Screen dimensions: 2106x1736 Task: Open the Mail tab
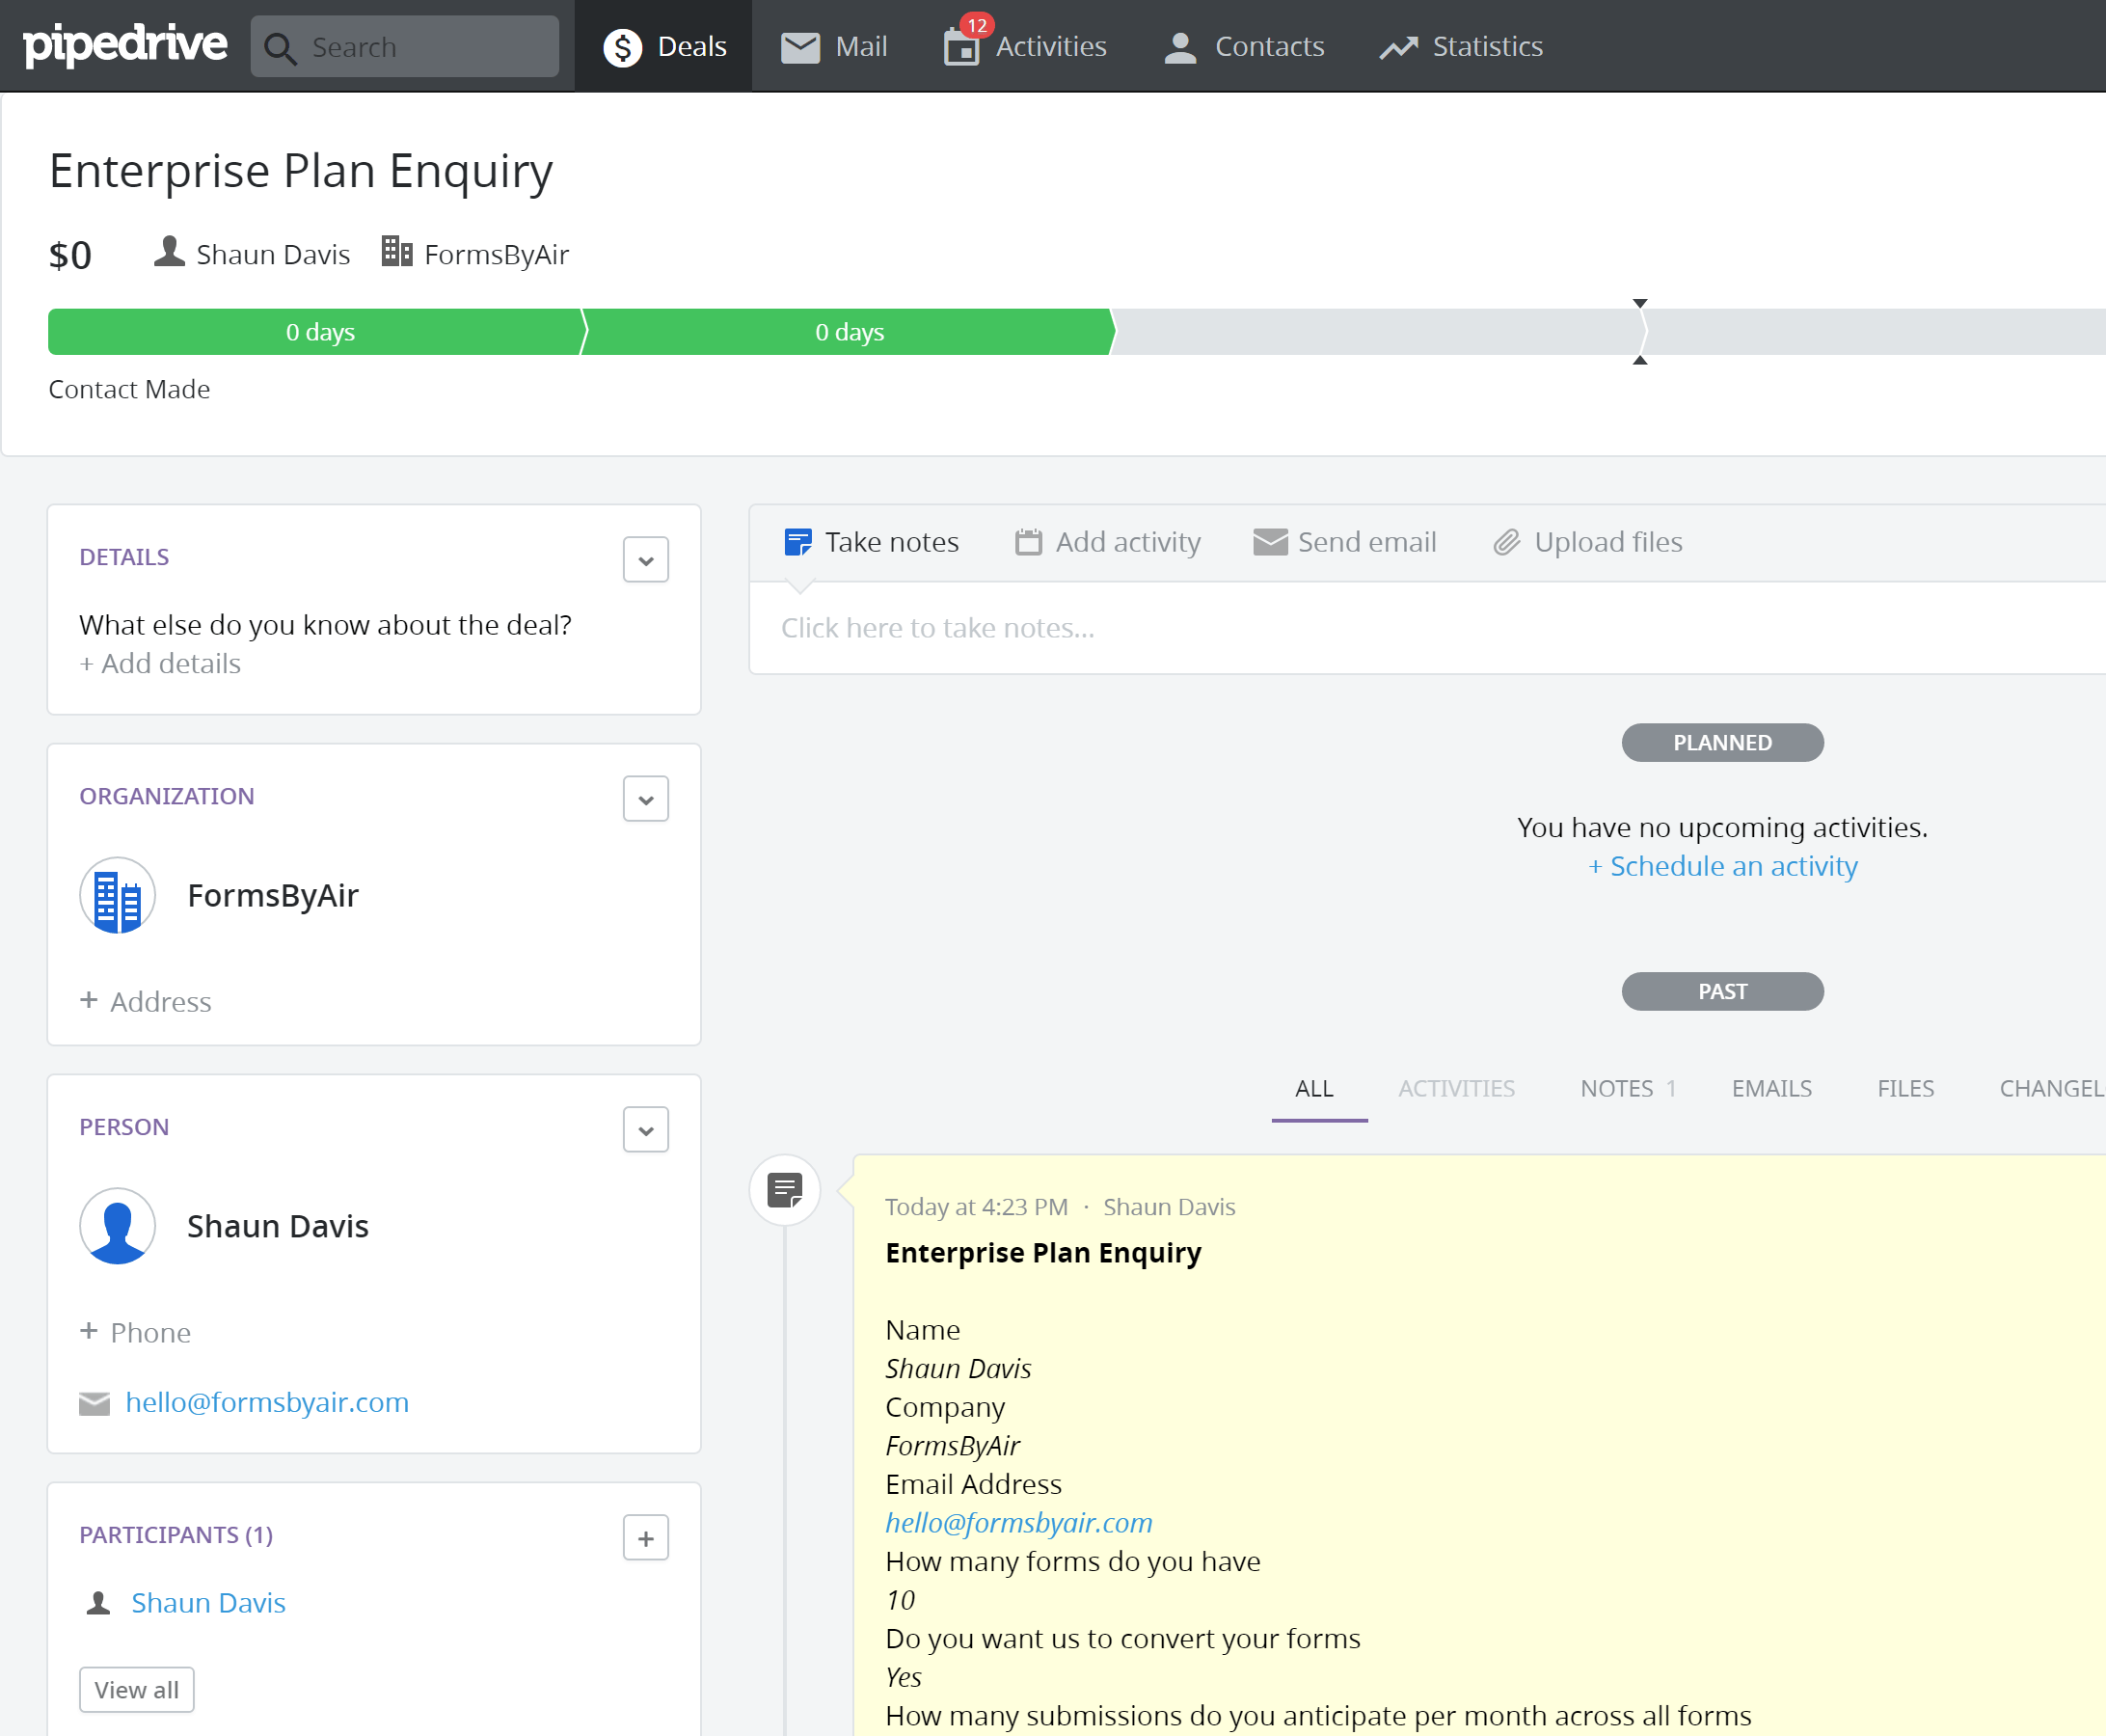pyautogui.click(x=834, y=46)
